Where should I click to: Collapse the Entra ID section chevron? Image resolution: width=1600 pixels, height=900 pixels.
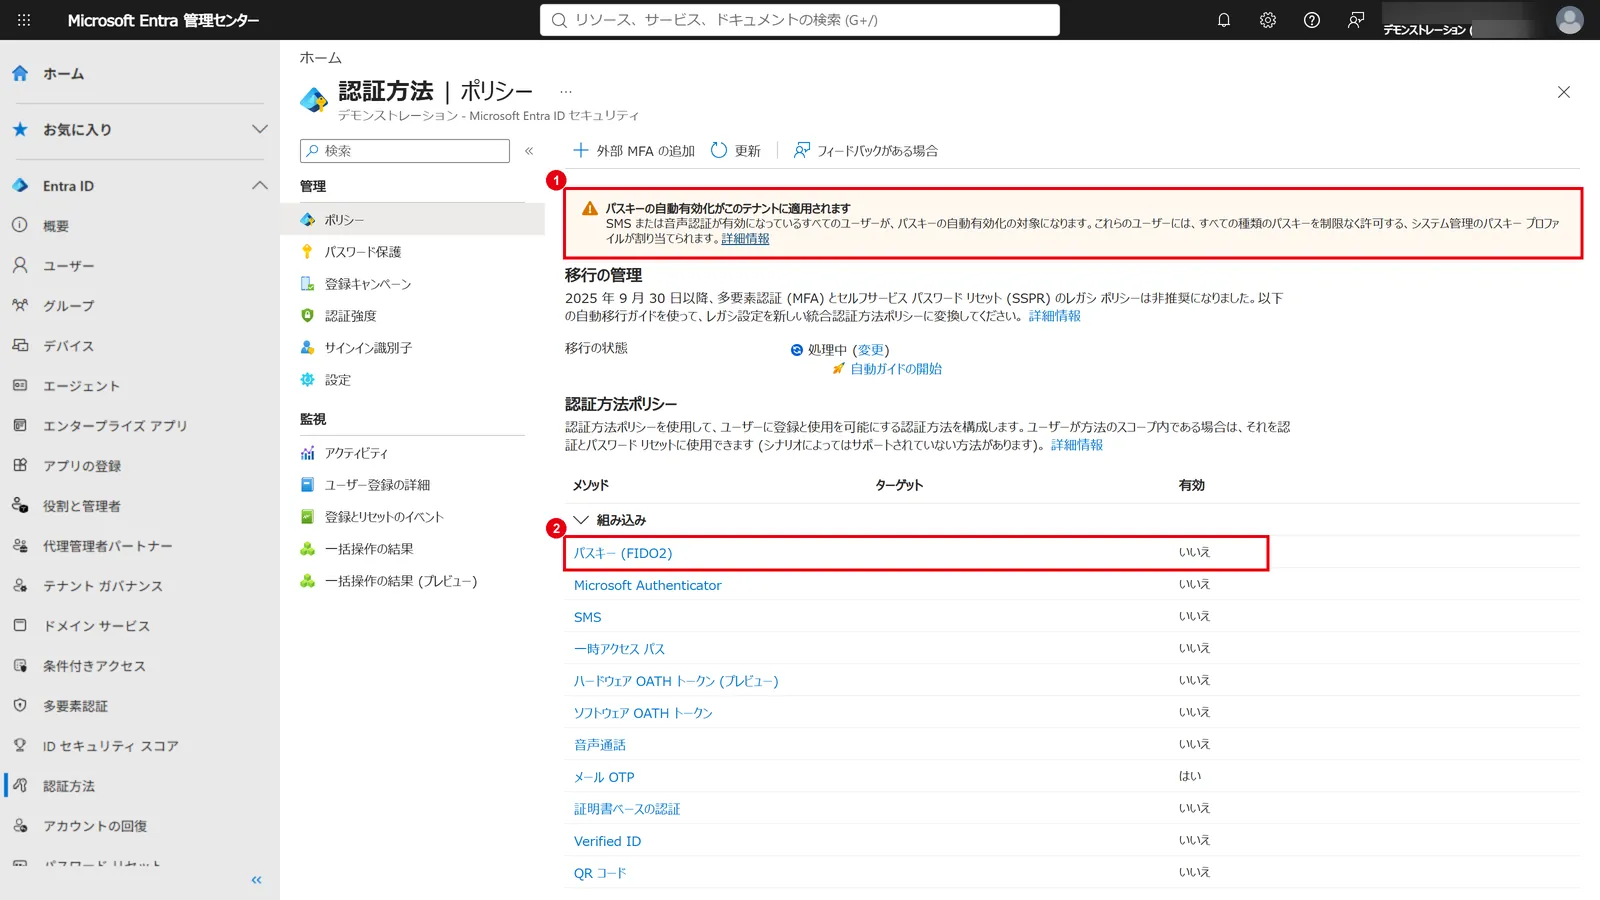click(x=260, y=185)
